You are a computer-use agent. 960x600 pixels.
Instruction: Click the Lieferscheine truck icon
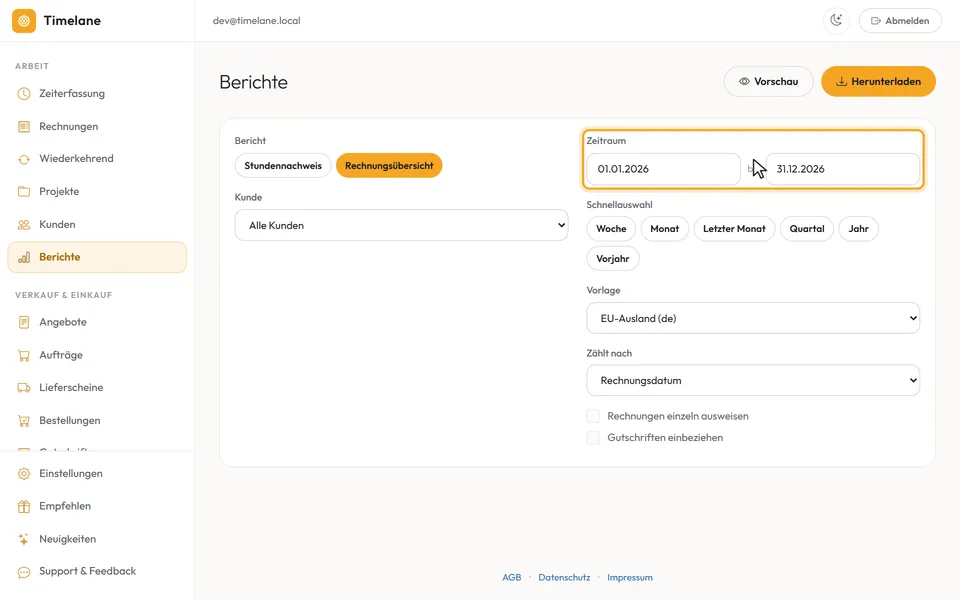point(24,388)
